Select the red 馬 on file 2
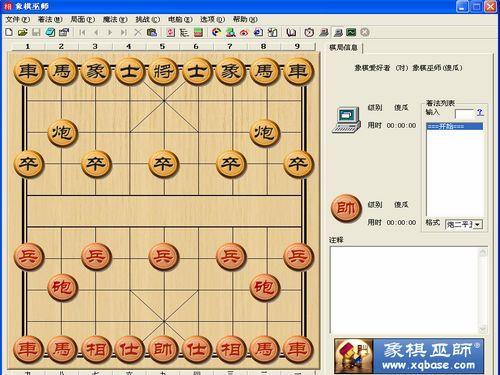Image resolution: width=500 pixels, height=375 pixels. pos(62,349)
